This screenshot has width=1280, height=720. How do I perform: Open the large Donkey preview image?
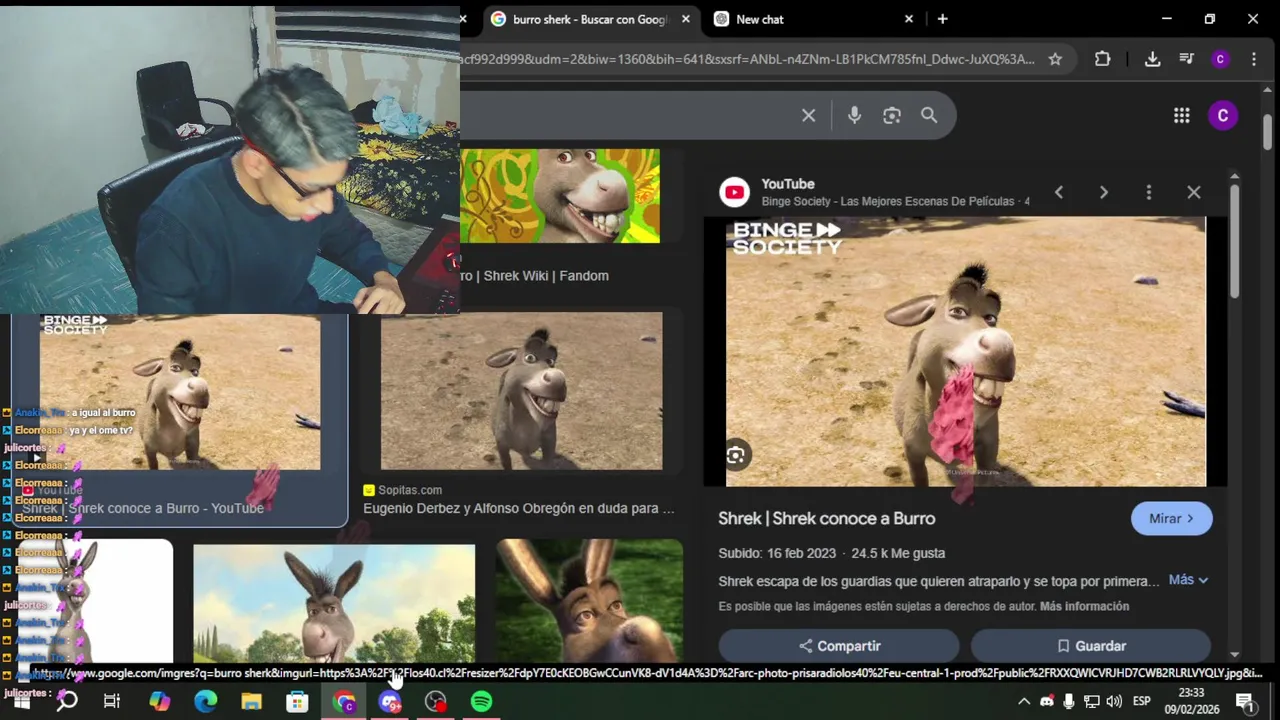(x=966, y=352)
